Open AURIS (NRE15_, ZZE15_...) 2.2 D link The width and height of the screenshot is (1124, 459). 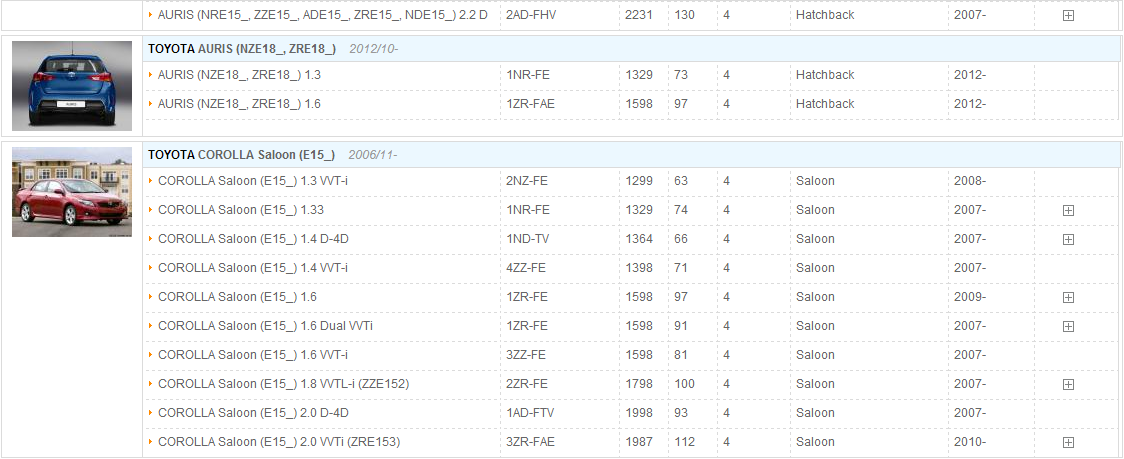tap(323, 15)
